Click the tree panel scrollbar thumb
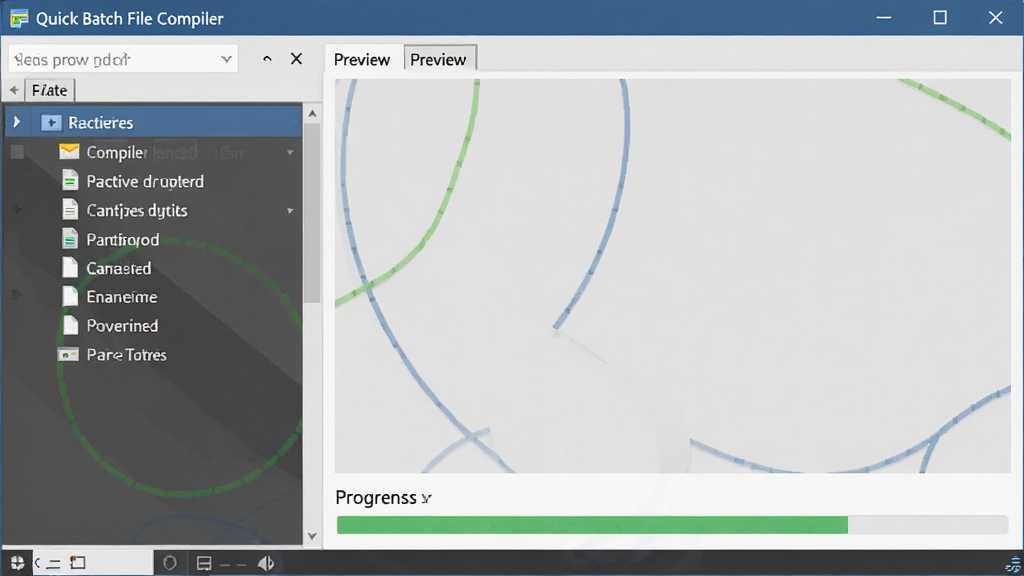 coord(312,213)
